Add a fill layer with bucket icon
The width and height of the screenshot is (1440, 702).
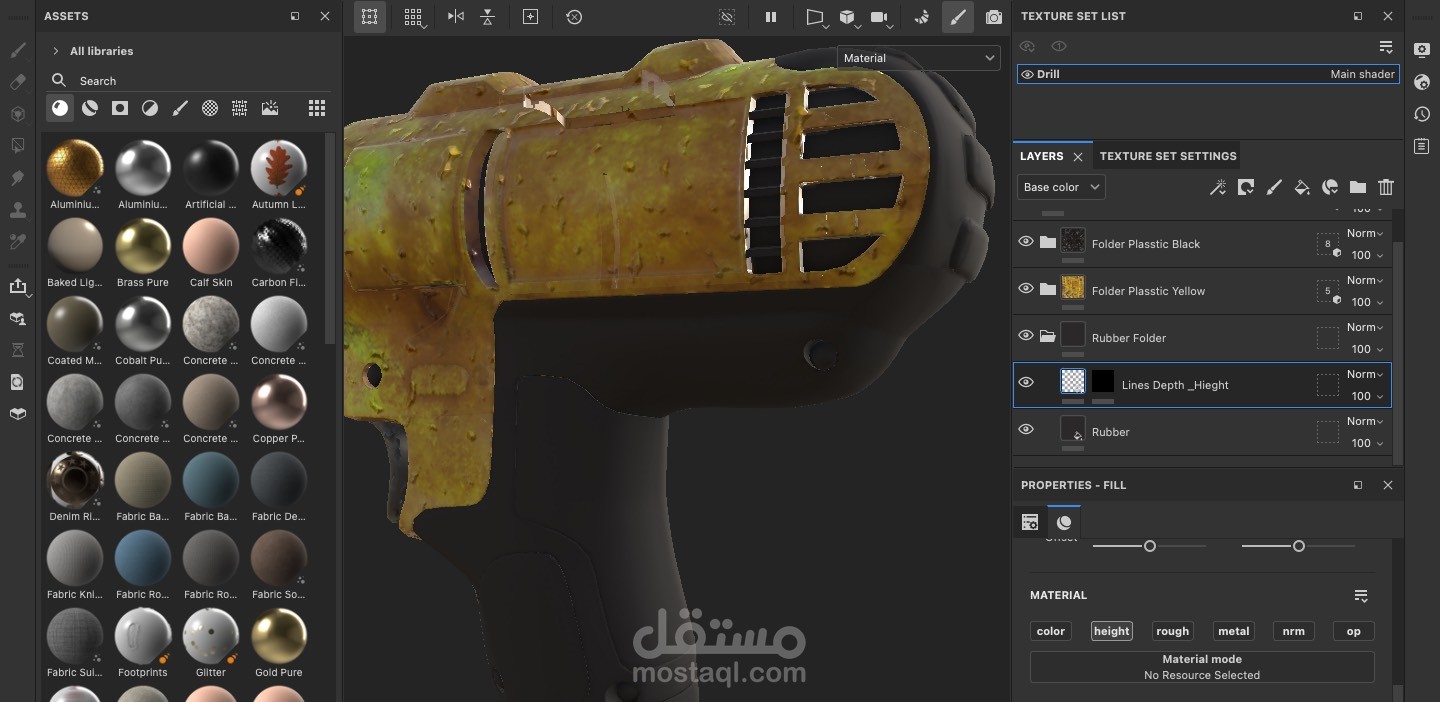(1302, 187)
